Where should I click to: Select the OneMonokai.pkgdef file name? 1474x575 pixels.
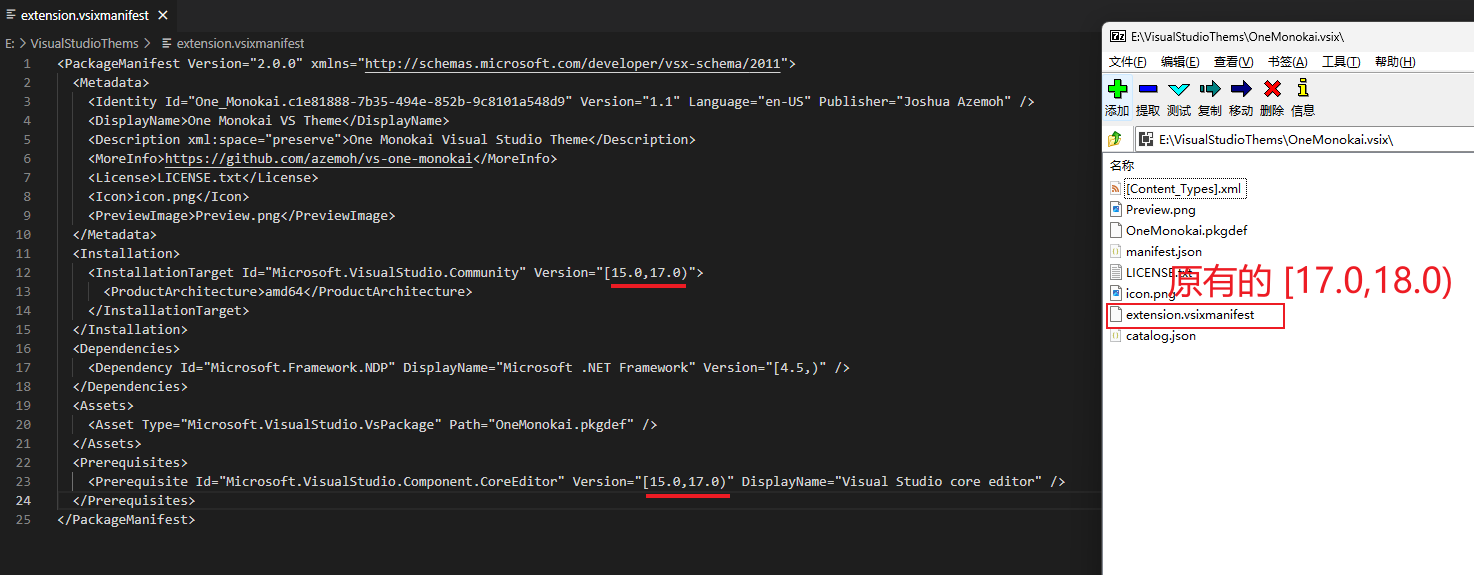1186,230
